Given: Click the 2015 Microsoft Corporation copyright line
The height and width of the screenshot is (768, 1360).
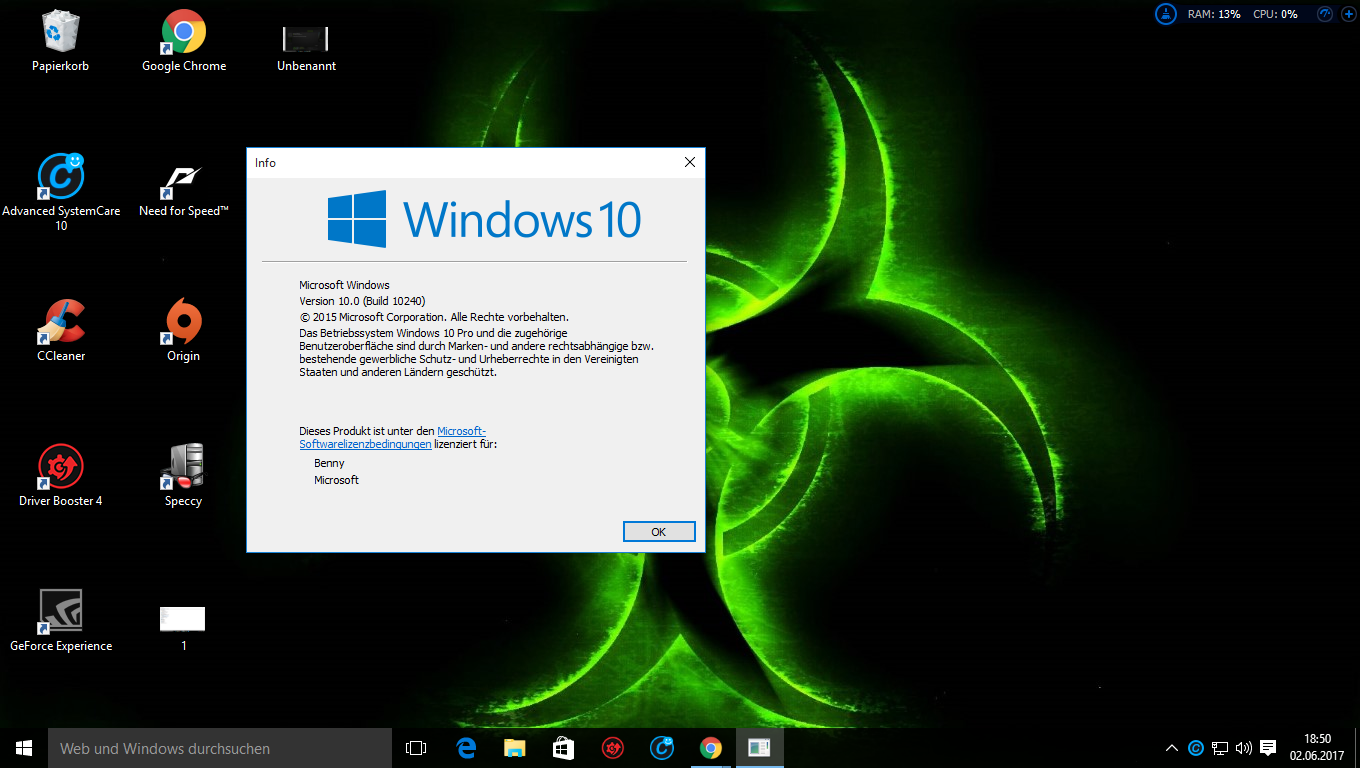Looking at the screenshot, I should (x=434, y=317).
